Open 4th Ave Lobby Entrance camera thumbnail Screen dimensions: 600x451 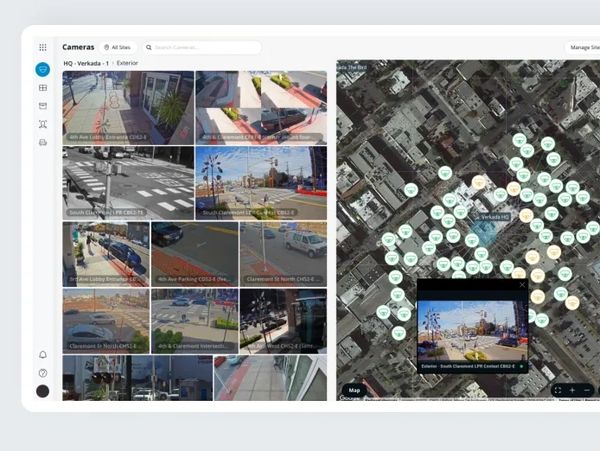click(x=128, y=108)
